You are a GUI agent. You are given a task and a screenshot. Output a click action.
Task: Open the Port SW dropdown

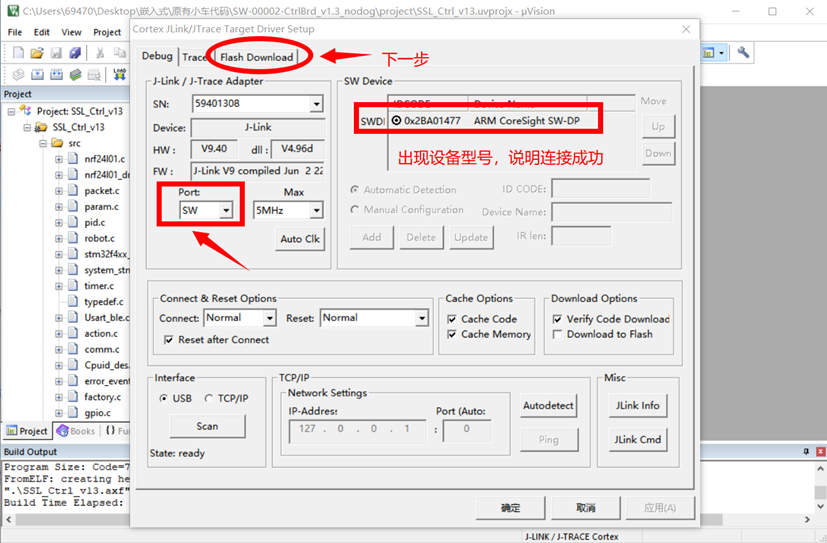click(226, 210)
